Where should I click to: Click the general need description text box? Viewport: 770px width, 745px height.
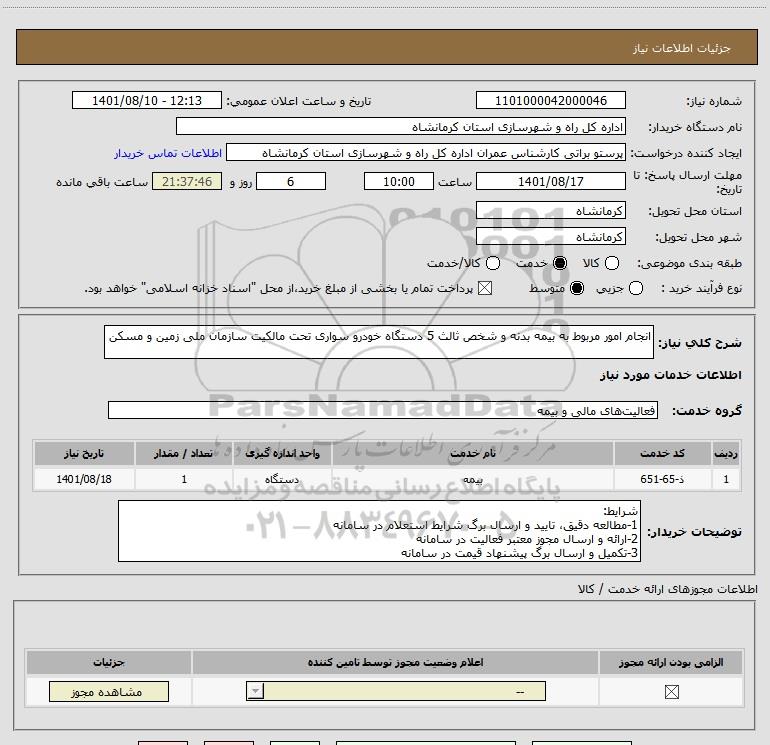(x=379, y=341)
